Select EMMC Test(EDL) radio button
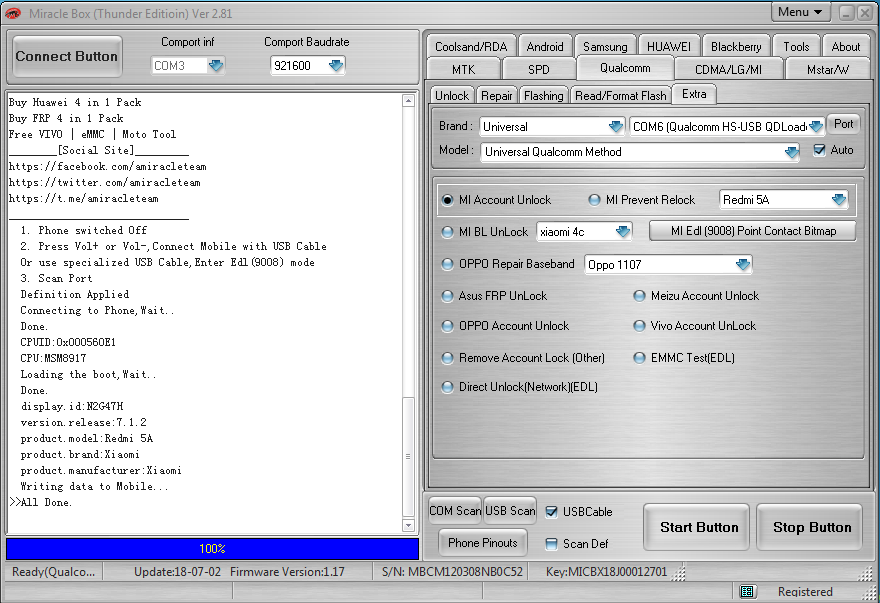The width and height of the screenshot is (880, 603). point(639,358)
